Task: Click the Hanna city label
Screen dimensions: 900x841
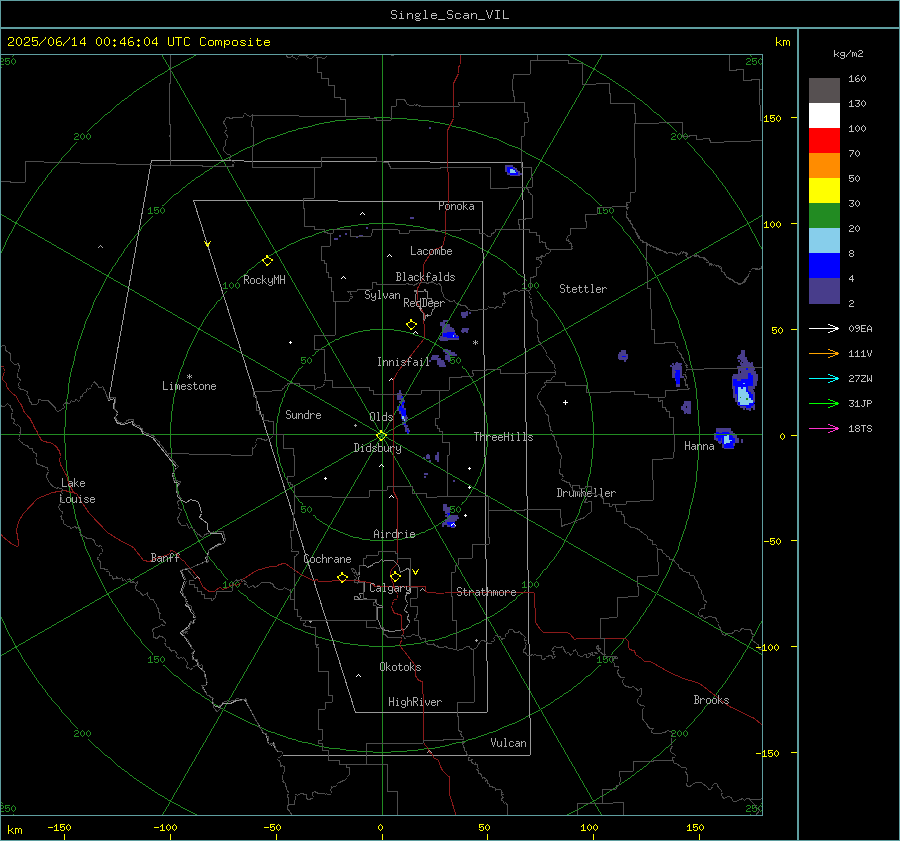Action: [x=699, y=446]
